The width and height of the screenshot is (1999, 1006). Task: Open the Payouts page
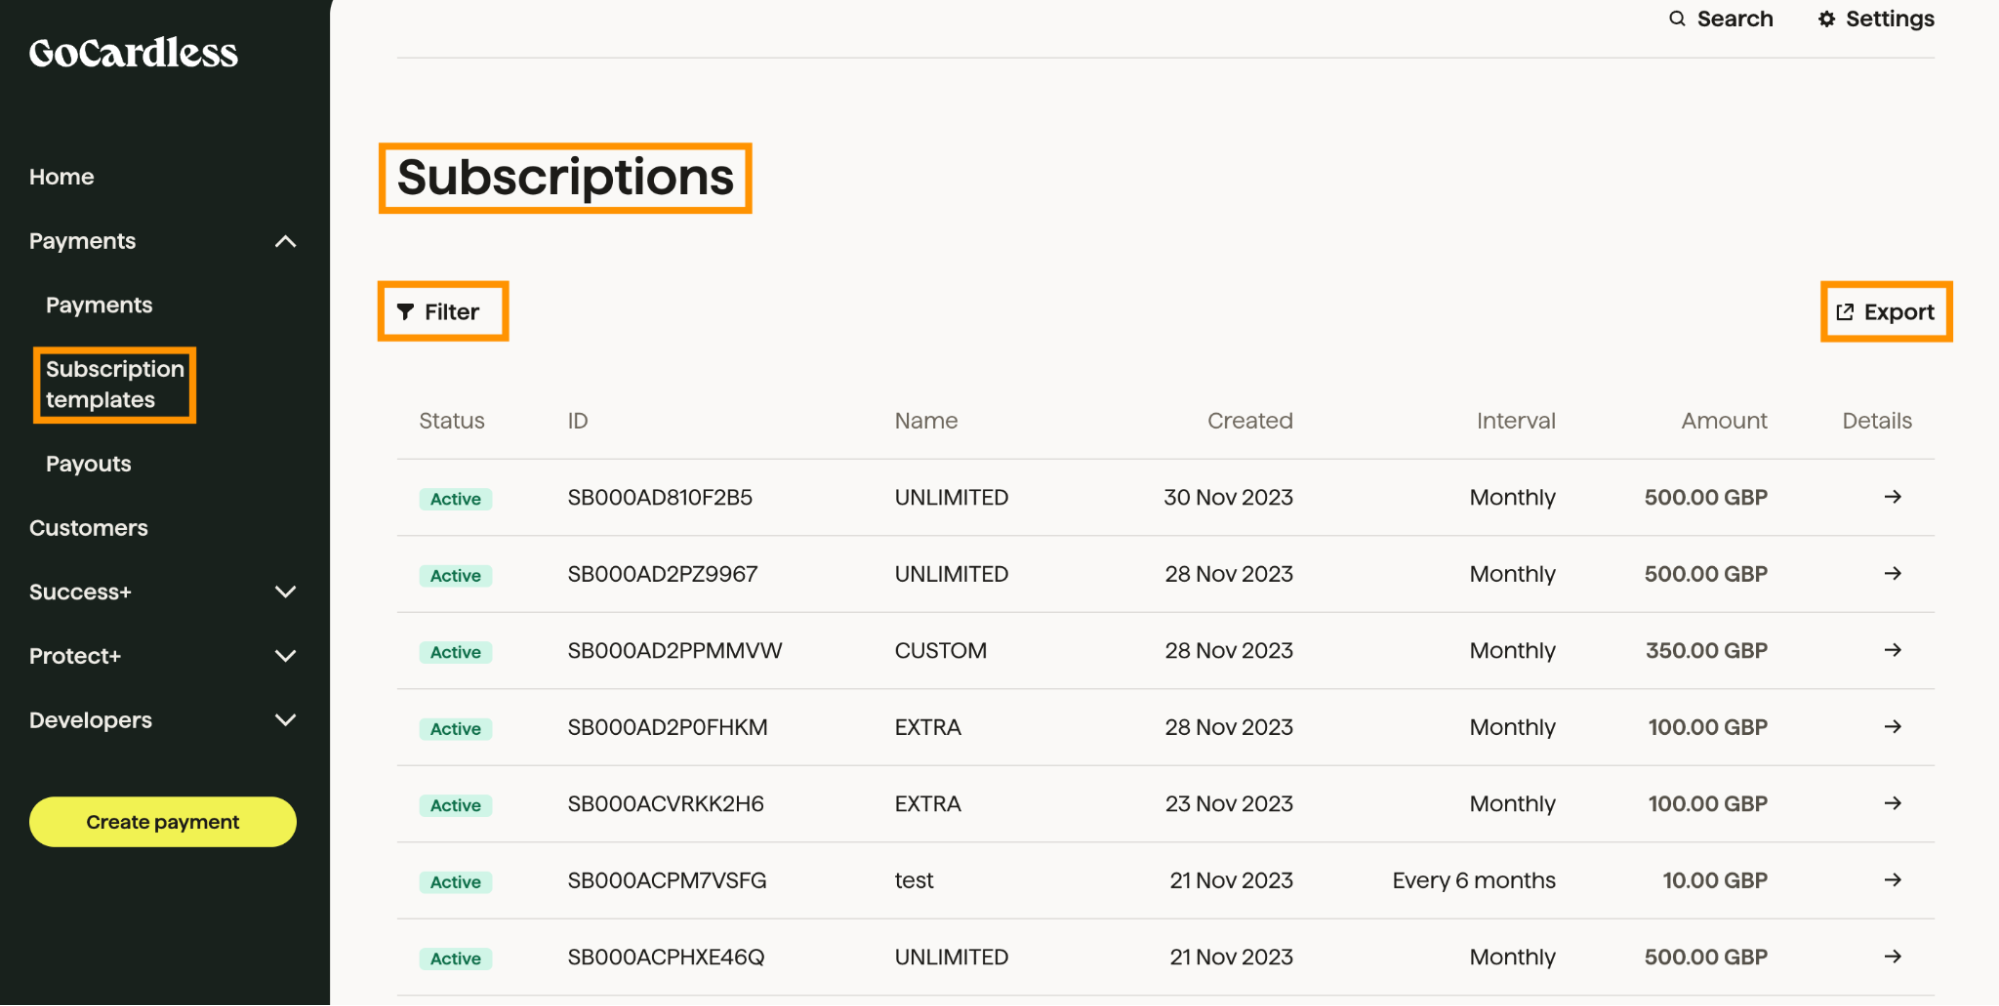click(x=88, y=463)
